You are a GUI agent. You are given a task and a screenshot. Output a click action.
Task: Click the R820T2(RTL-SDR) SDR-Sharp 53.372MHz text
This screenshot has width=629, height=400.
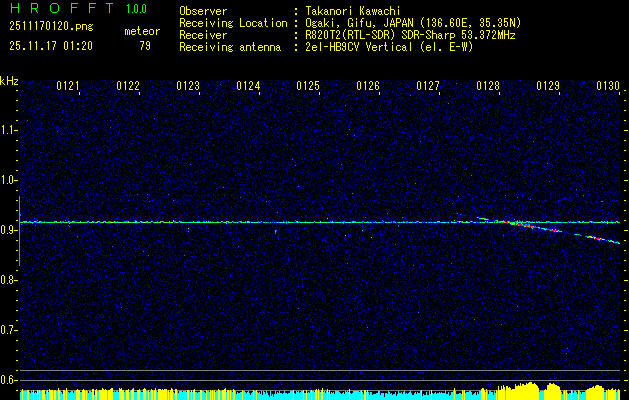click(x=410, y=35)
